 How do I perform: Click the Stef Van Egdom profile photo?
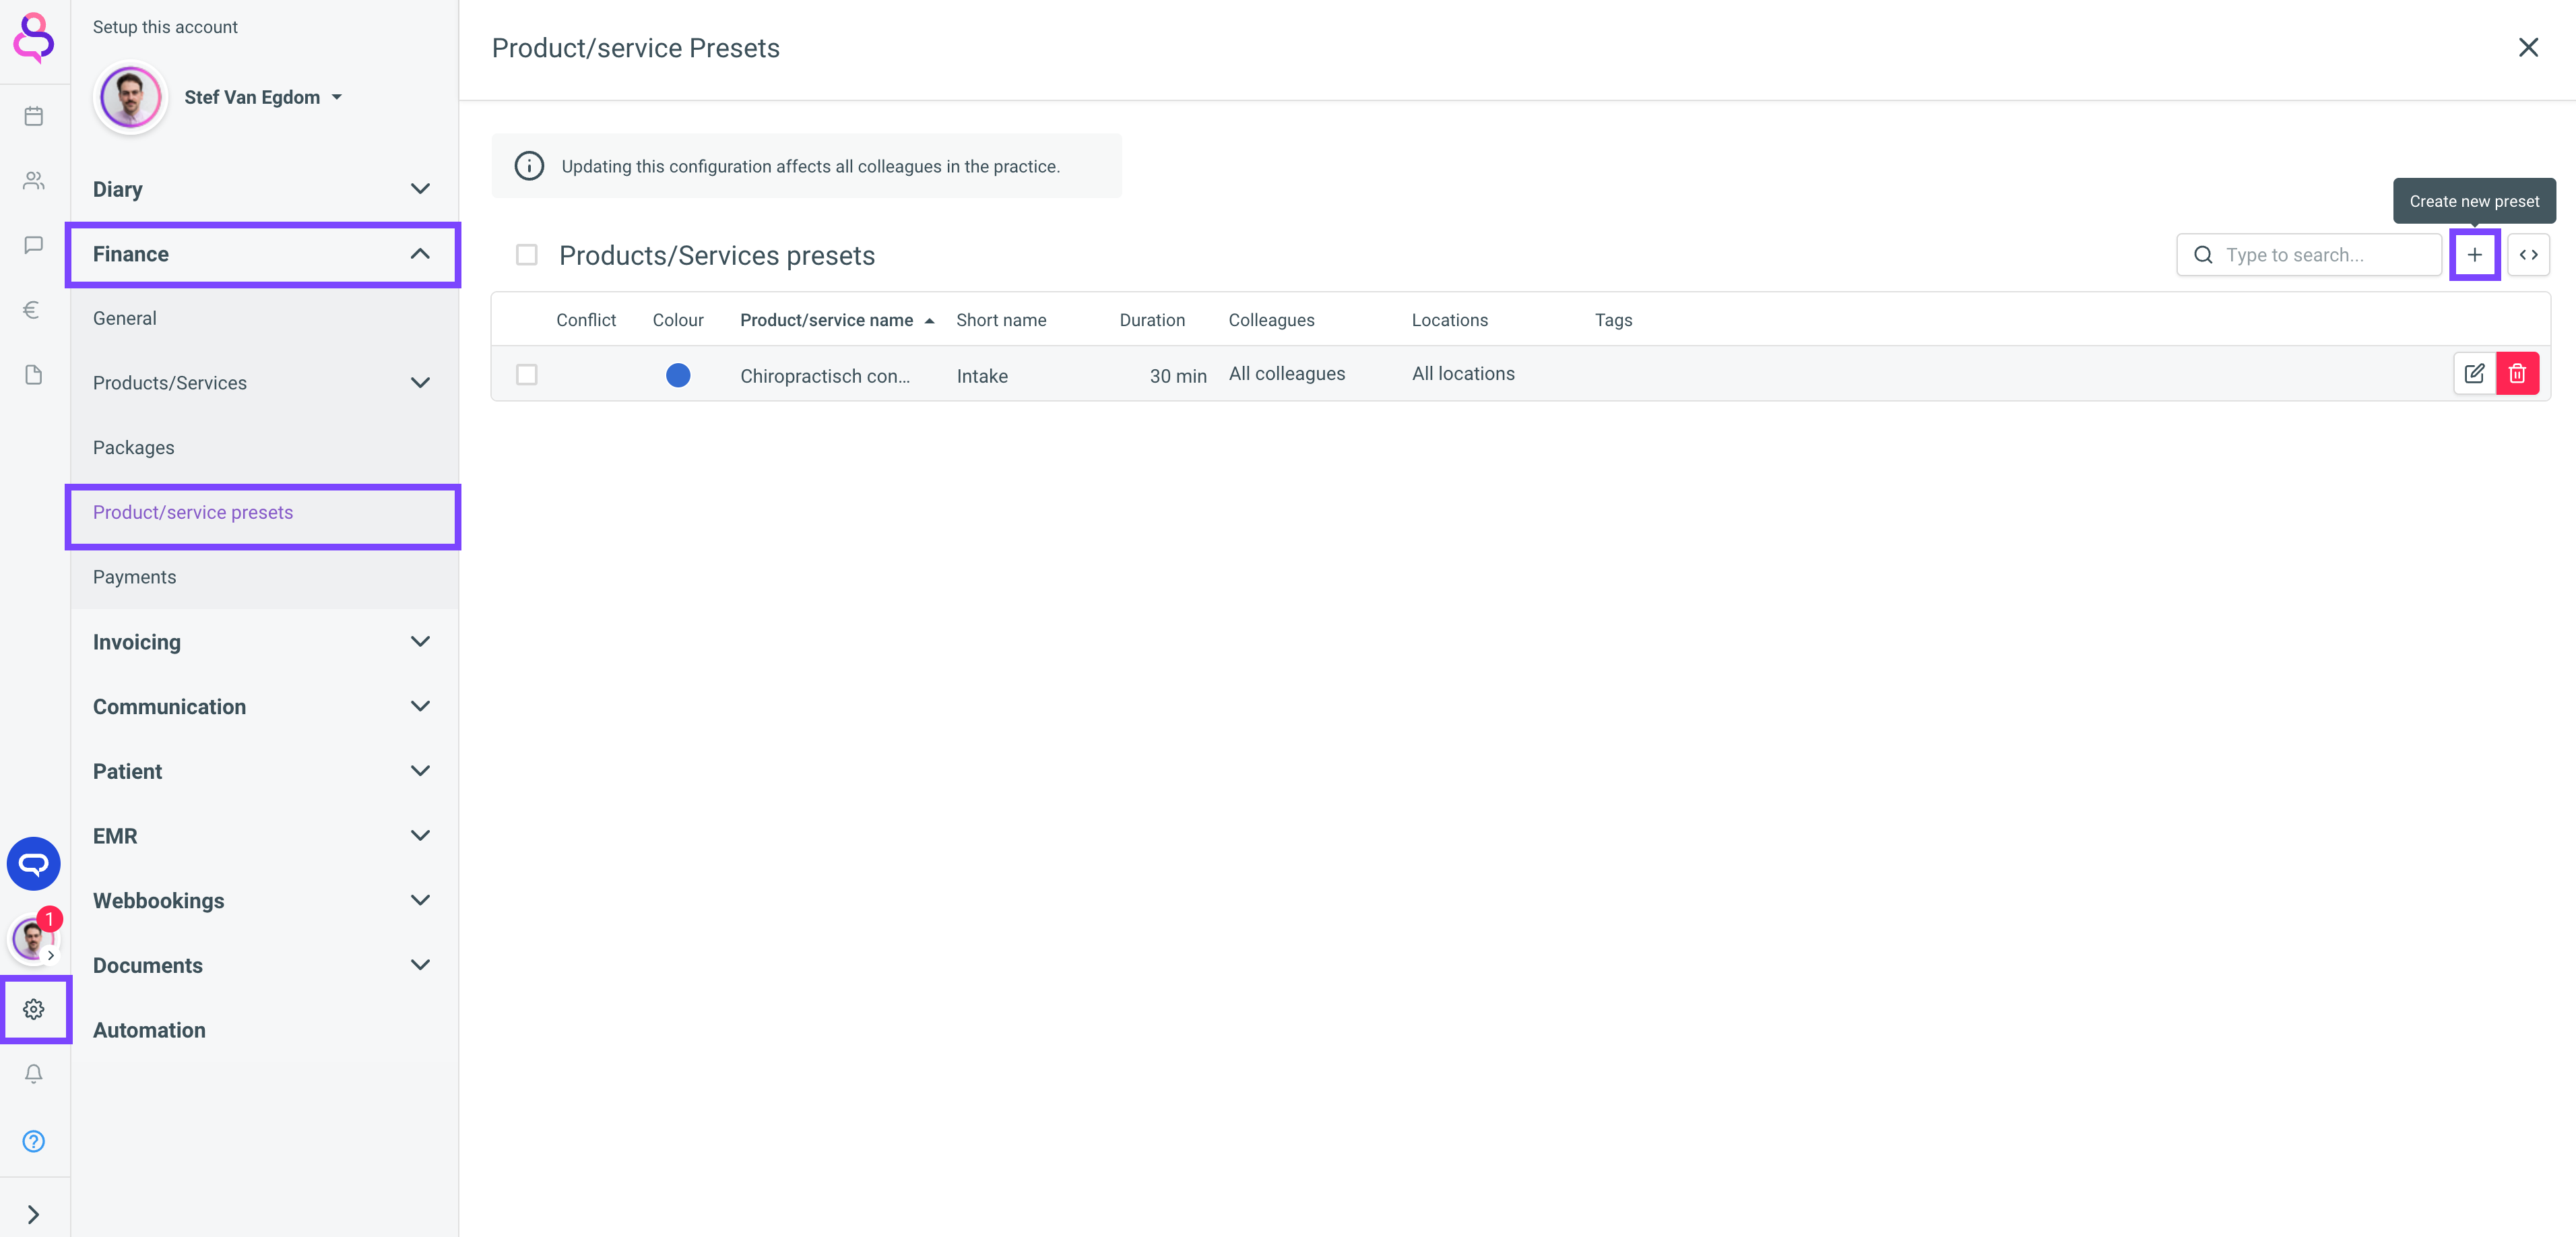click(131, 98)
